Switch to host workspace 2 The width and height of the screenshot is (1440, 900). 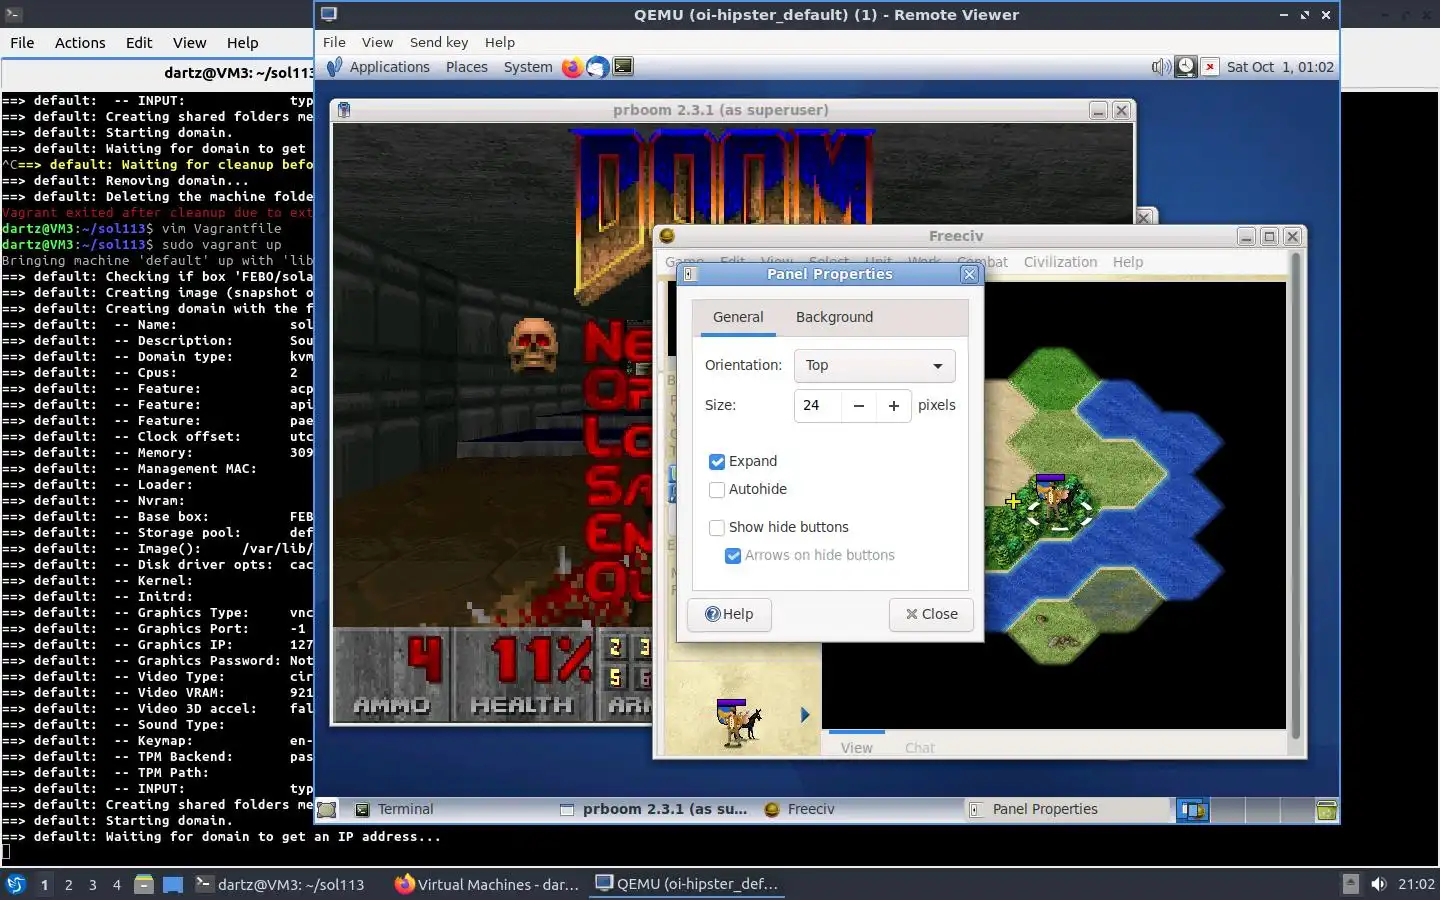pos(68,884)
